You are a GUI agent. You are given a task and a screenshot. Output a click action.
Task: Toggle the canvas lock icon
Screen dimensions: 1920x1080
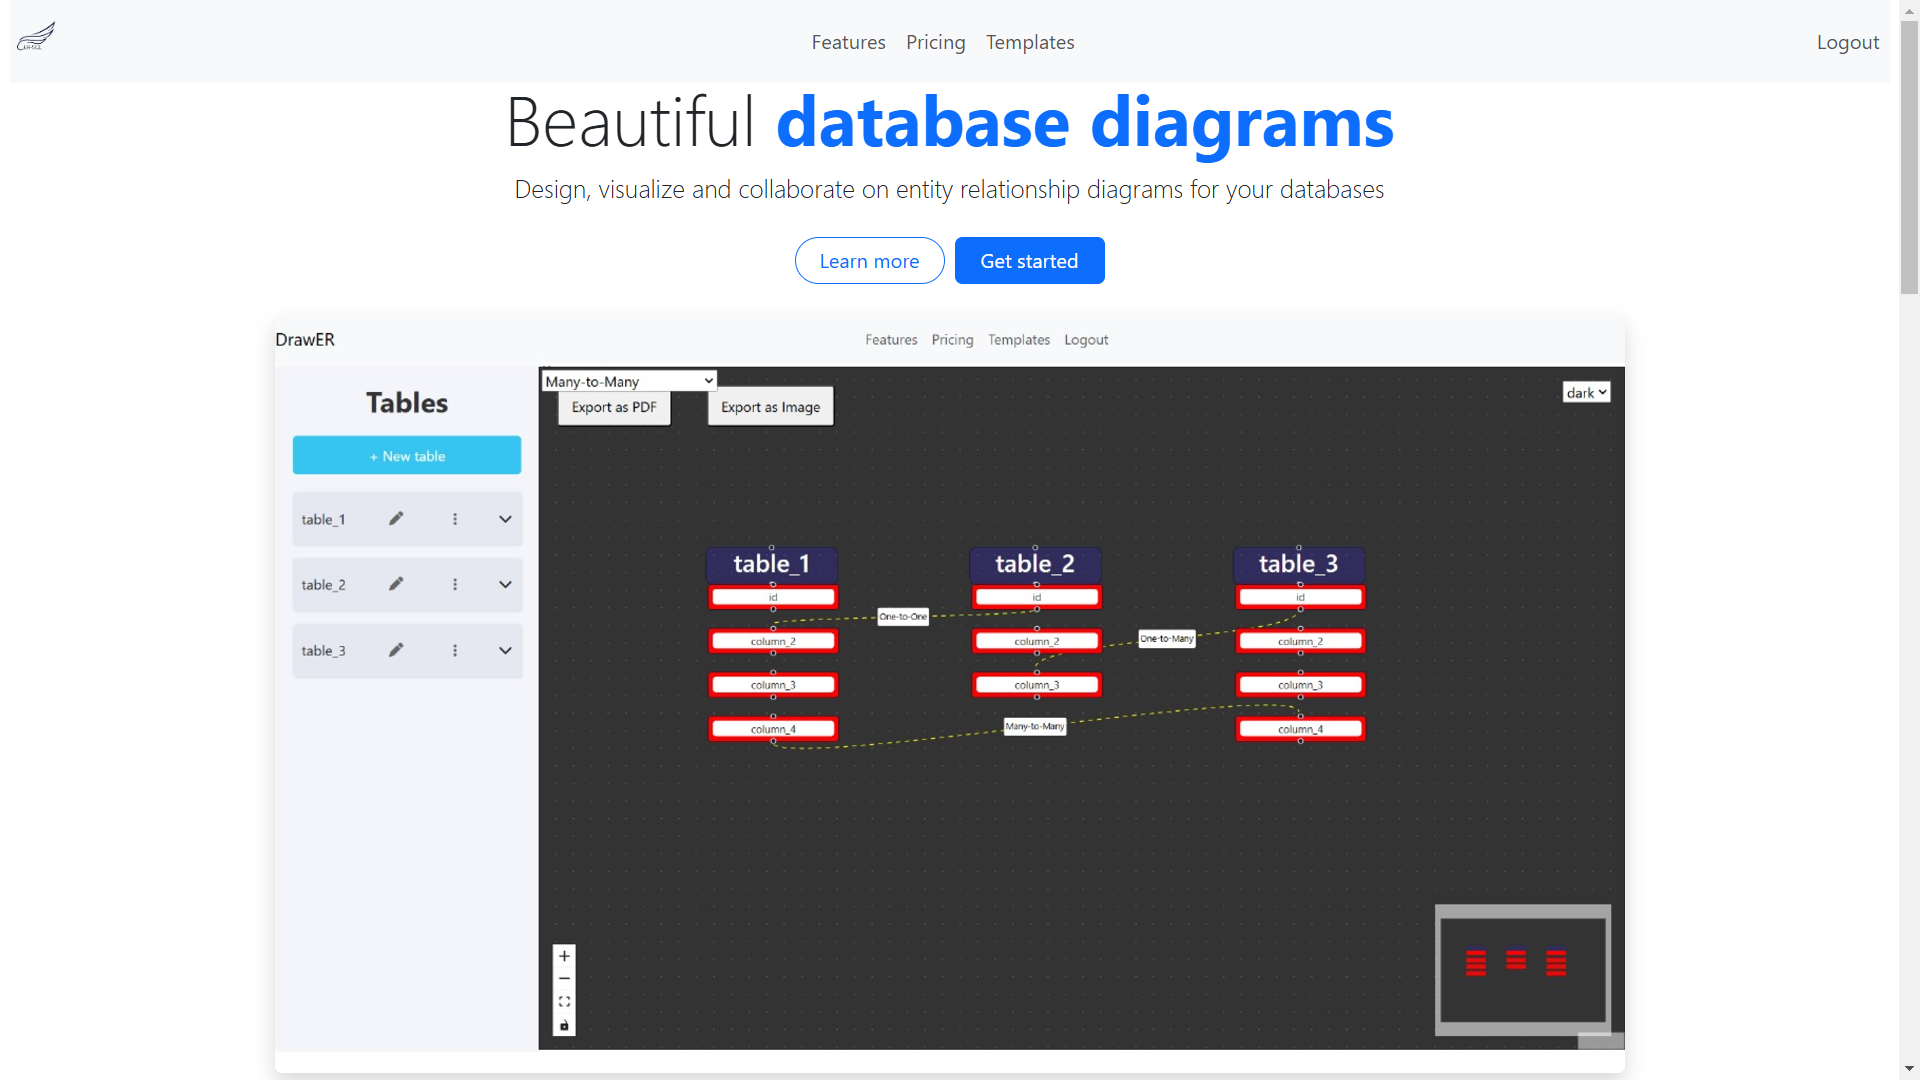(x=564, y=1025)
